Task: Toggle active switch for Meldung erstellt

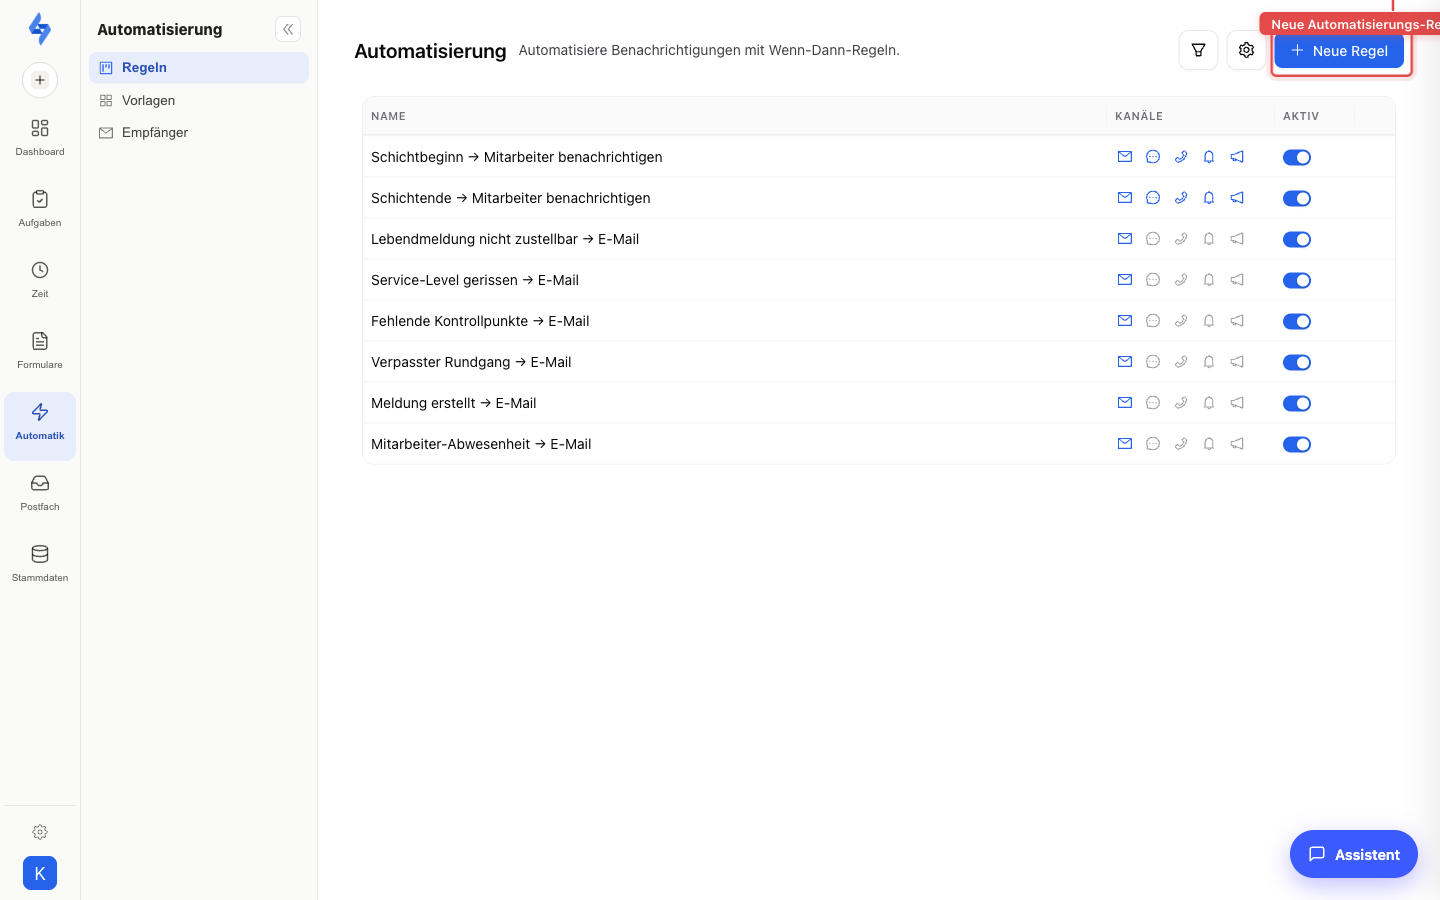Action: coord(1297,403)
